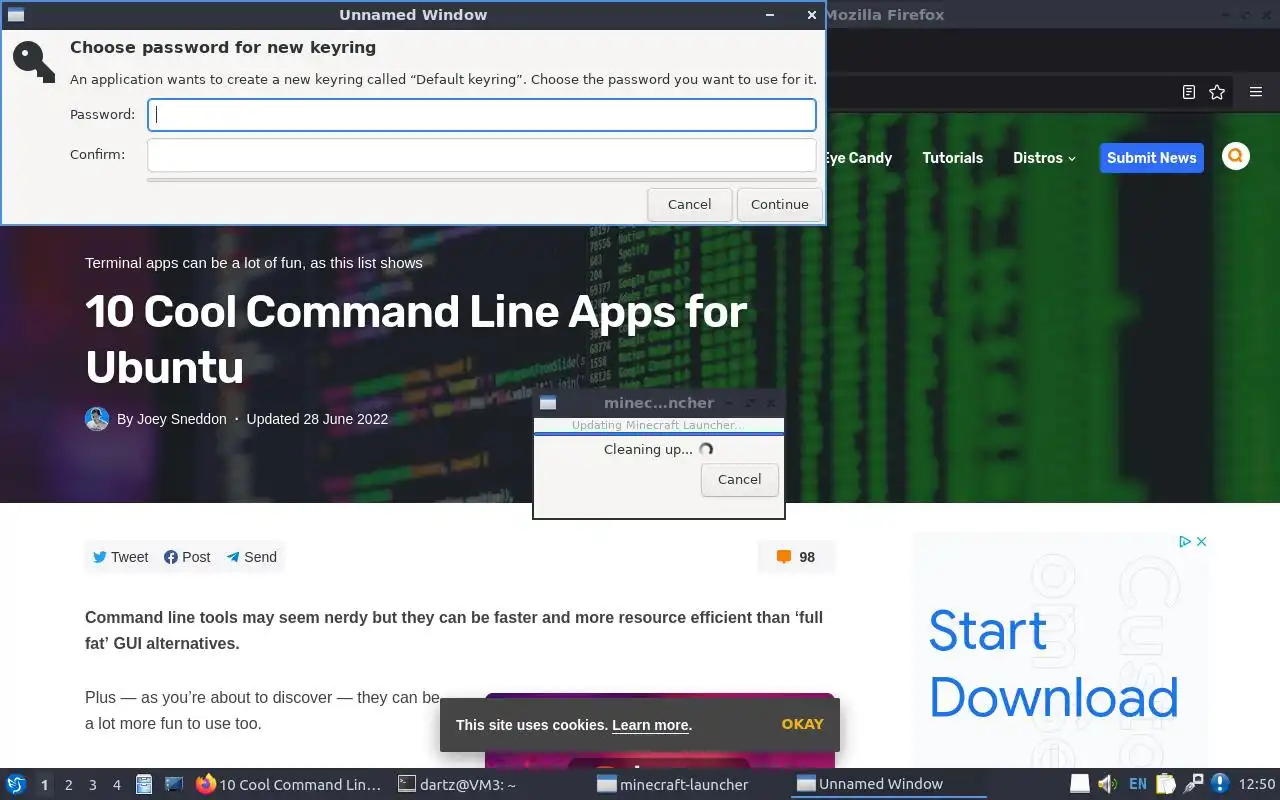Click the Submit News button
The height and width of the screenshot is (800, 1280).
pos(1152,158)
